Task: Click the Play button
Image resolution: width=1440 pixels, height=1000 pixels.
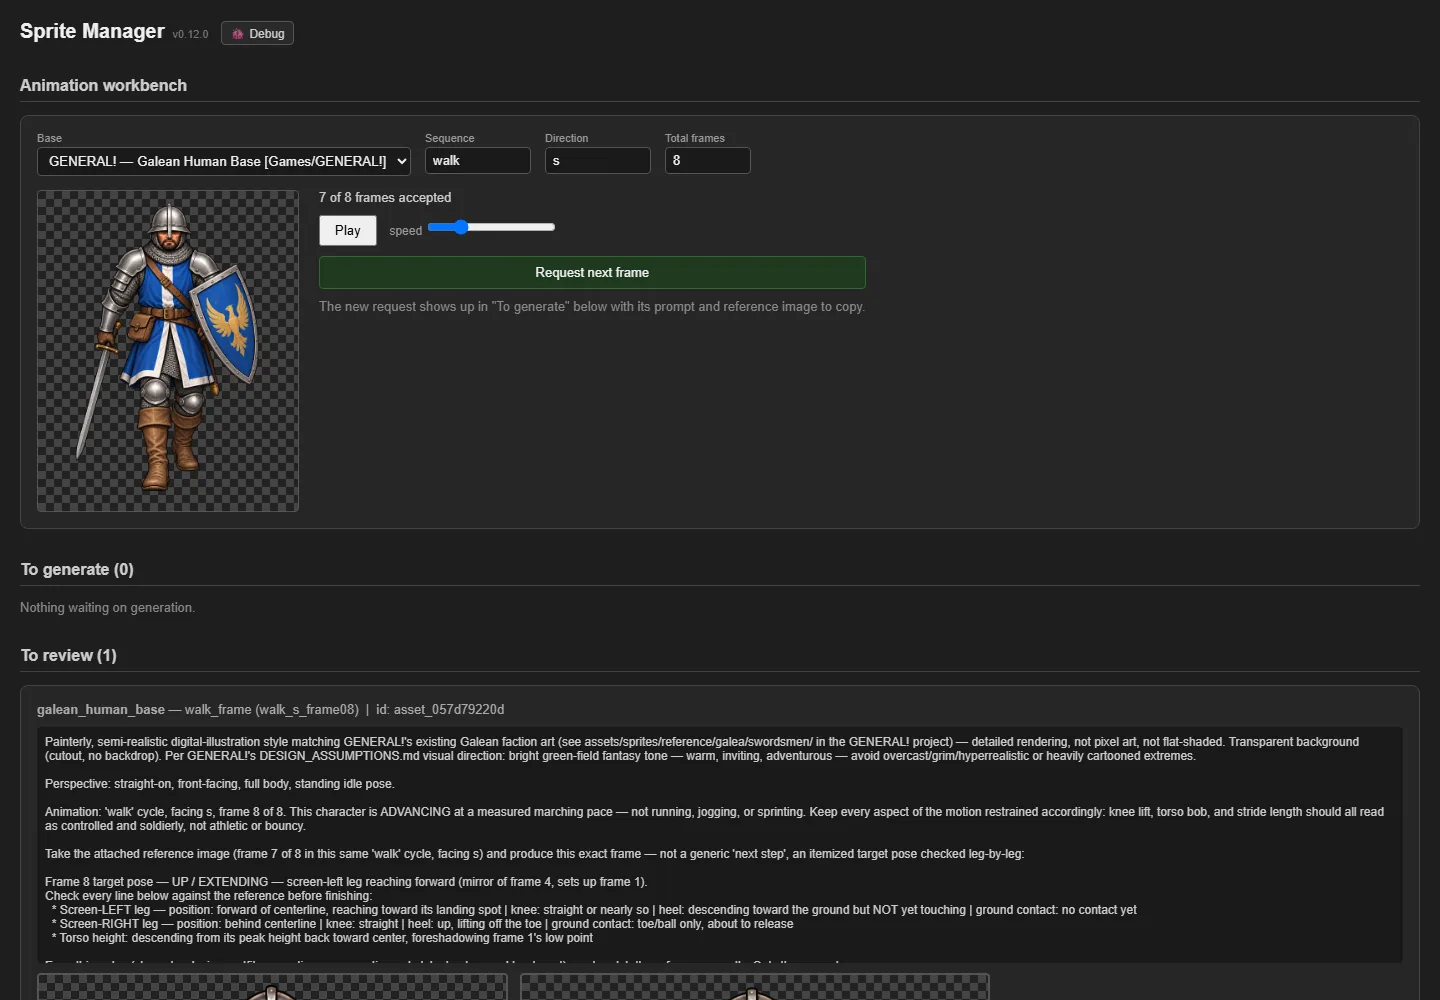Action: 348,231
